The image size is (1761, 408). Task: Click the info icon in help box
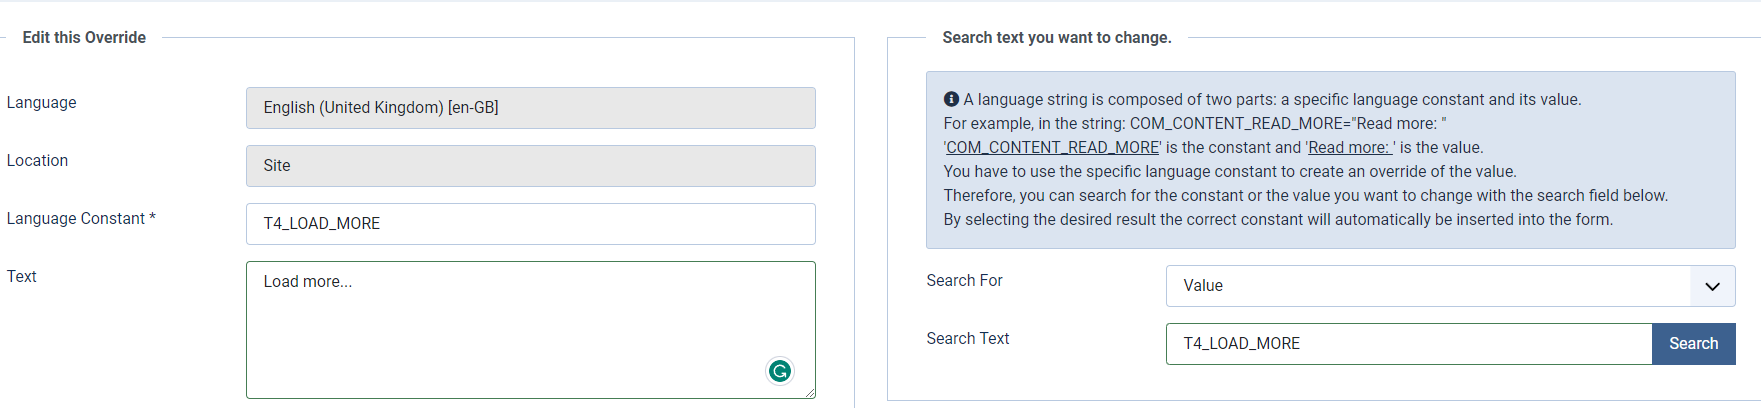tap(951, 99)
